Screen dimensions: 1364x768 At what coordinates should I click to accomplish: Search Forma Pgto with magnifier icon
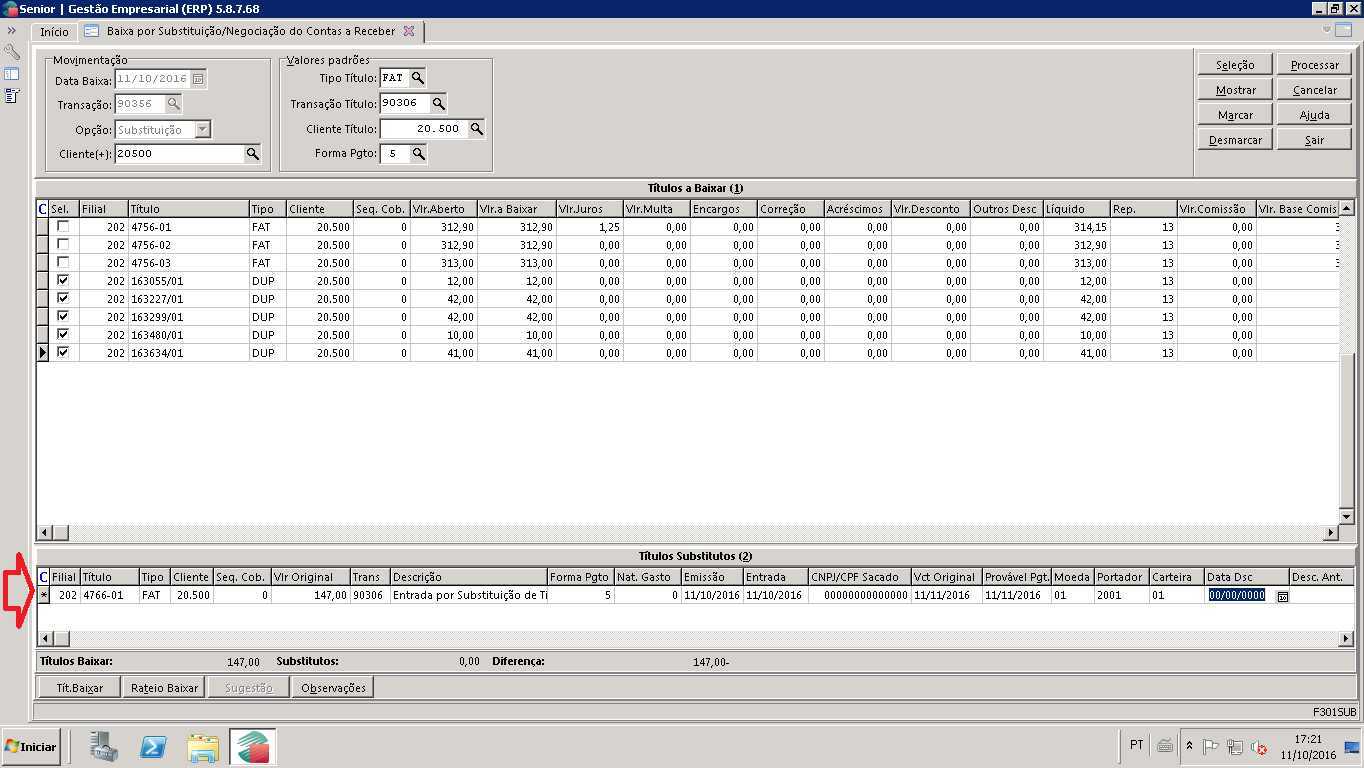[418, 154]
